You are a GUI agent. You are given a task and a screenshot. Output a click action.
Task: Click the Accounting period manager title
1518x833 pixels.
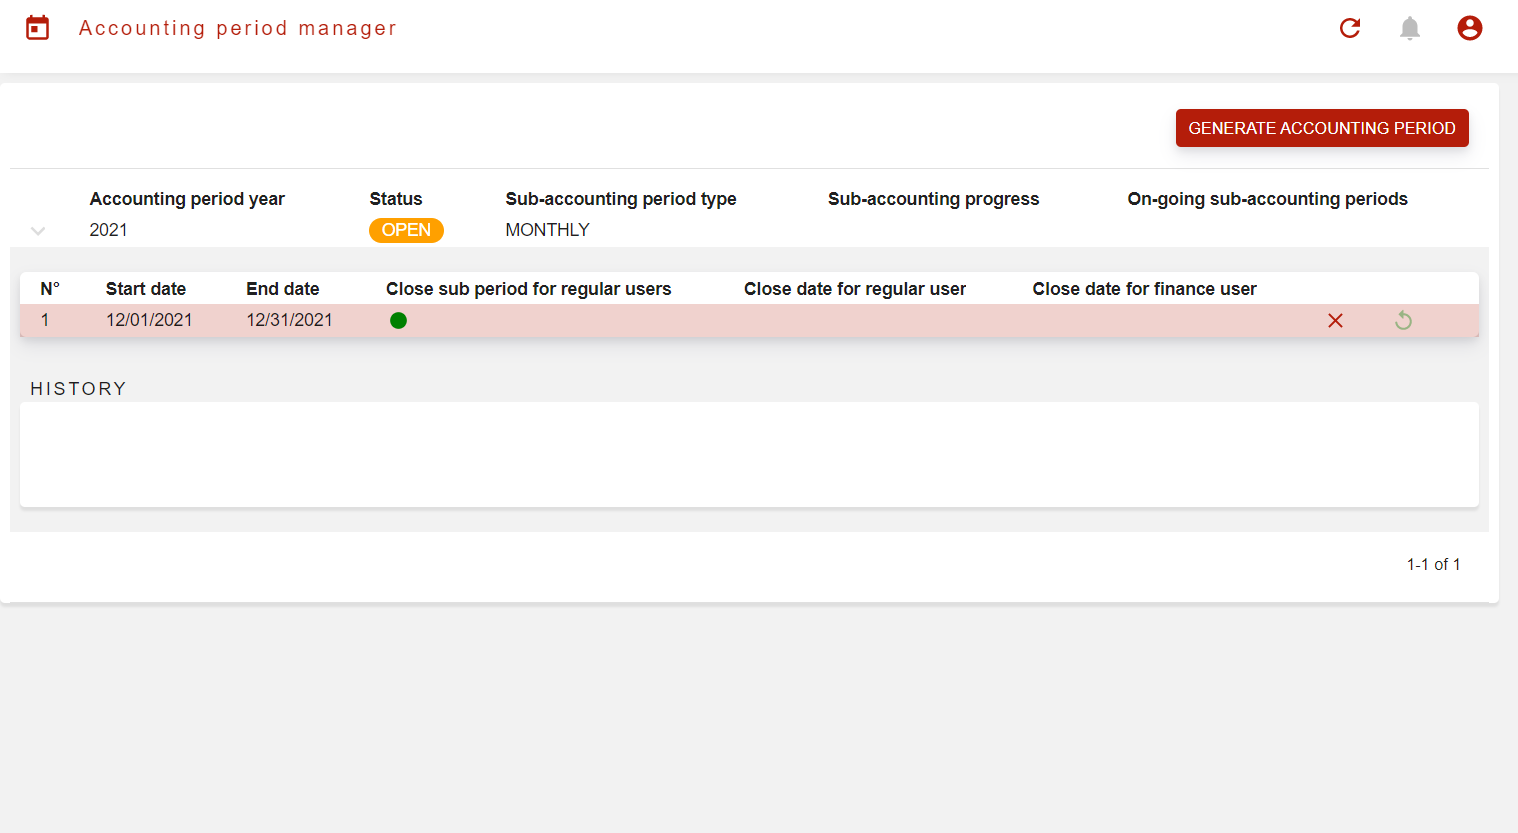238,28
